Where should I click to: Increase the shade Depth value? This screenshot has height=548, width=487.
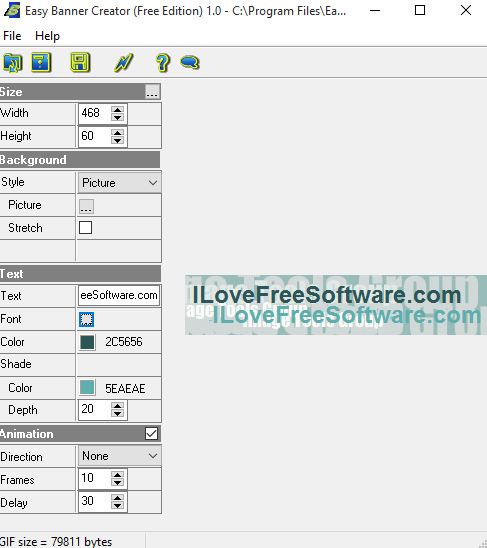pyautogui.click(x=117, y=405)
